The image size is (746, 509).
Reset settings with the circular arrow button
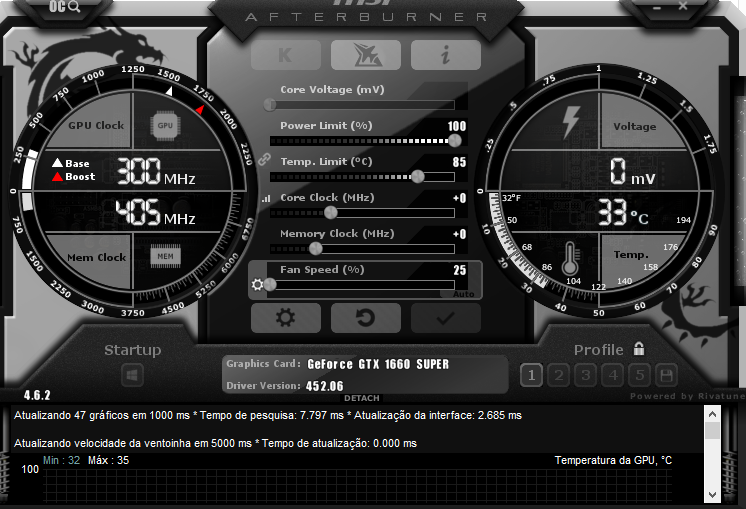[x=366, y=318]
